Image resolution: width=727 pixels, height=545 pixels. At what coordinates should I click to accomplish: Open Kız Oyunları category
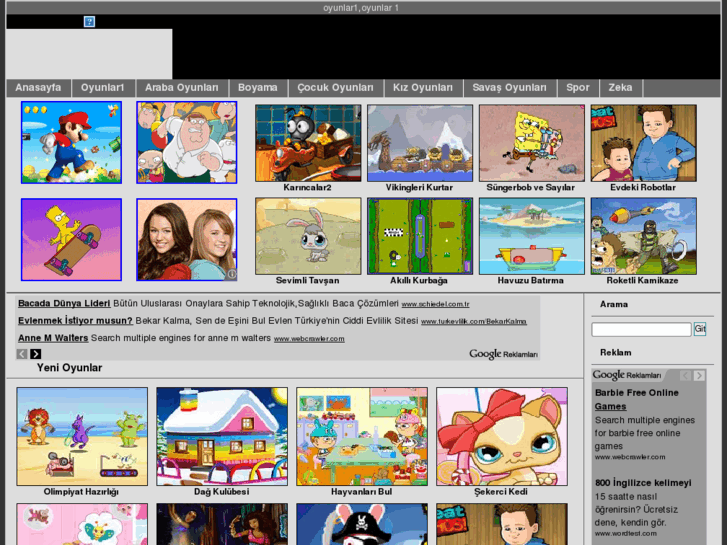click(423, 88)
